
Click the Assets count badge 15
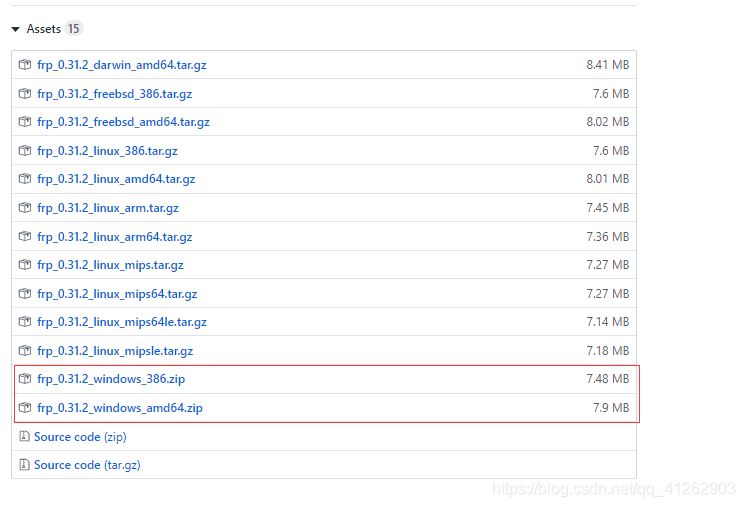coord(74,29)
